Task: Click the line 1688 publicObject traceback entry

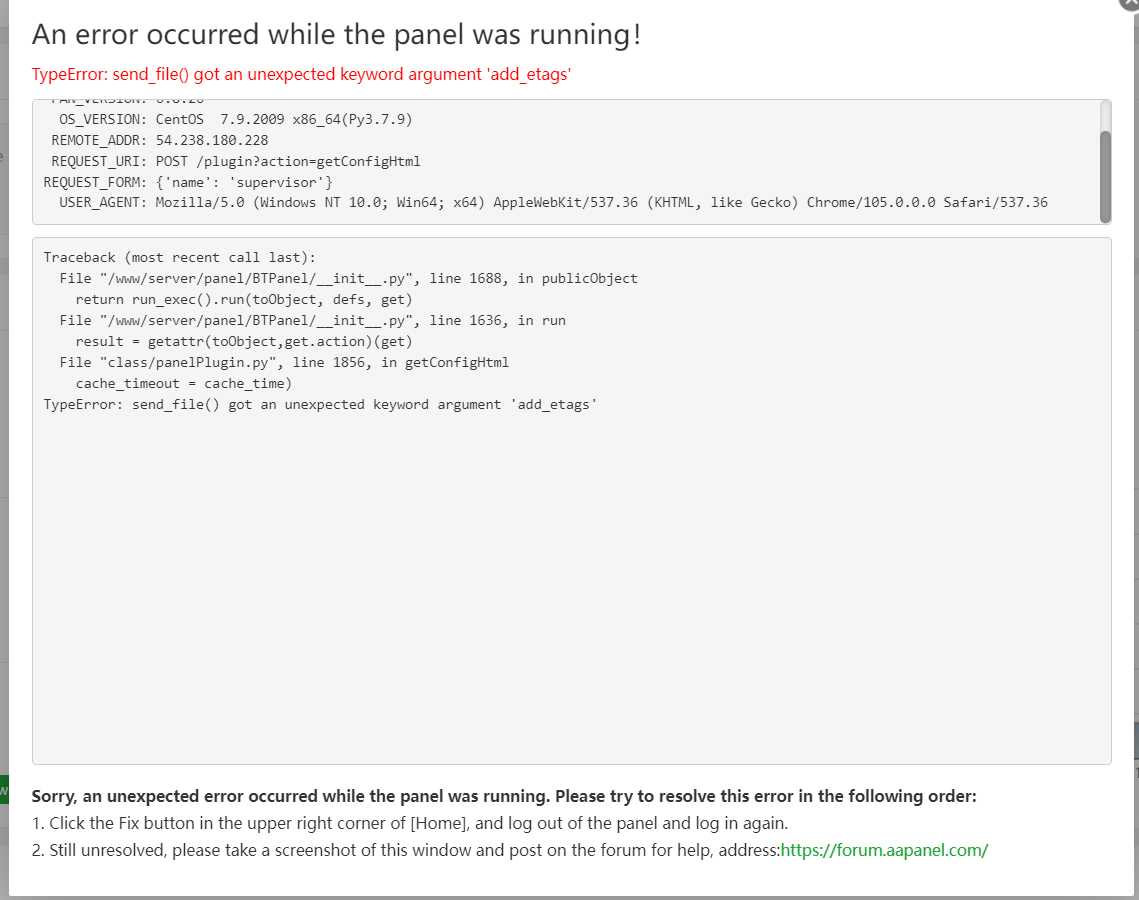Action: tap(348, 278)
